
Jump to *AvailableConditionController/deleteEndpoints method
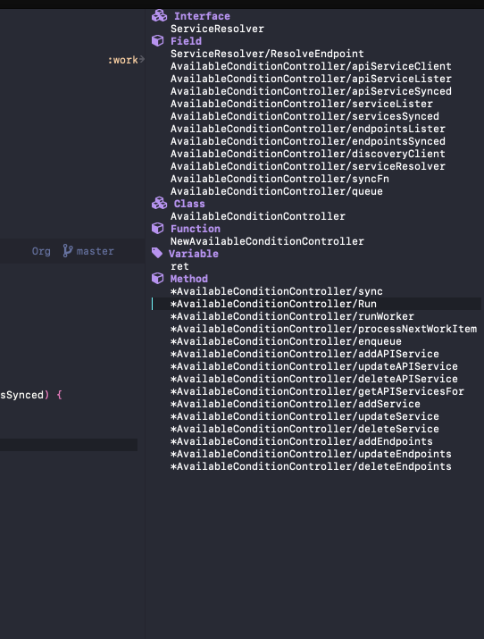(x=311, y=467)
